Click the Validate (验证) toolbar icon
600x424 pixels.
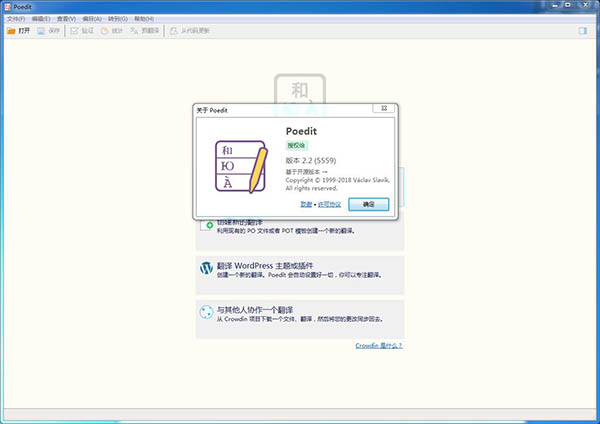click(x=73, y=31)
